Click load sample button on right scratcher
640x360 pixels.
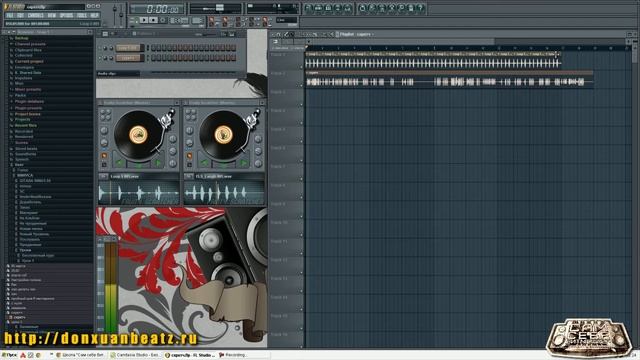pyautogui.click(x=189, y=176)
